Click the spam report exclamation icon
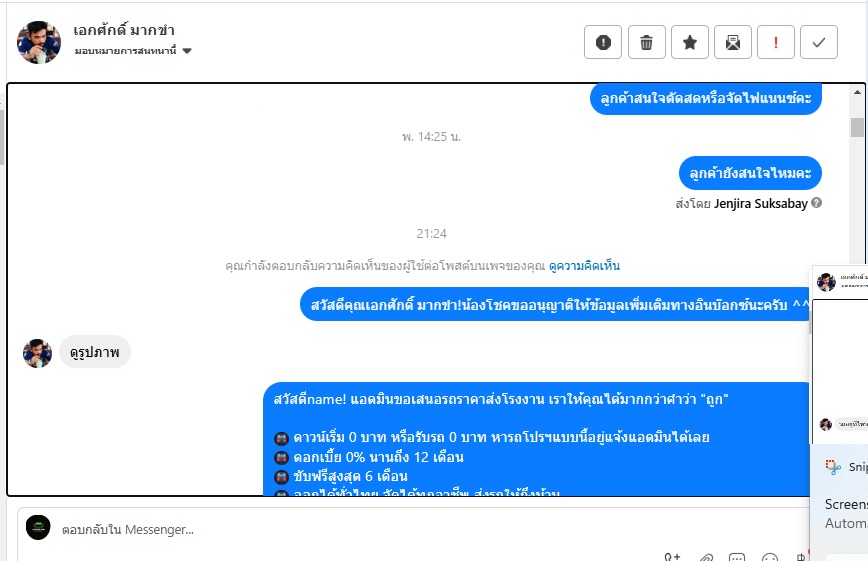868x561 pixels. pos(603,42)
